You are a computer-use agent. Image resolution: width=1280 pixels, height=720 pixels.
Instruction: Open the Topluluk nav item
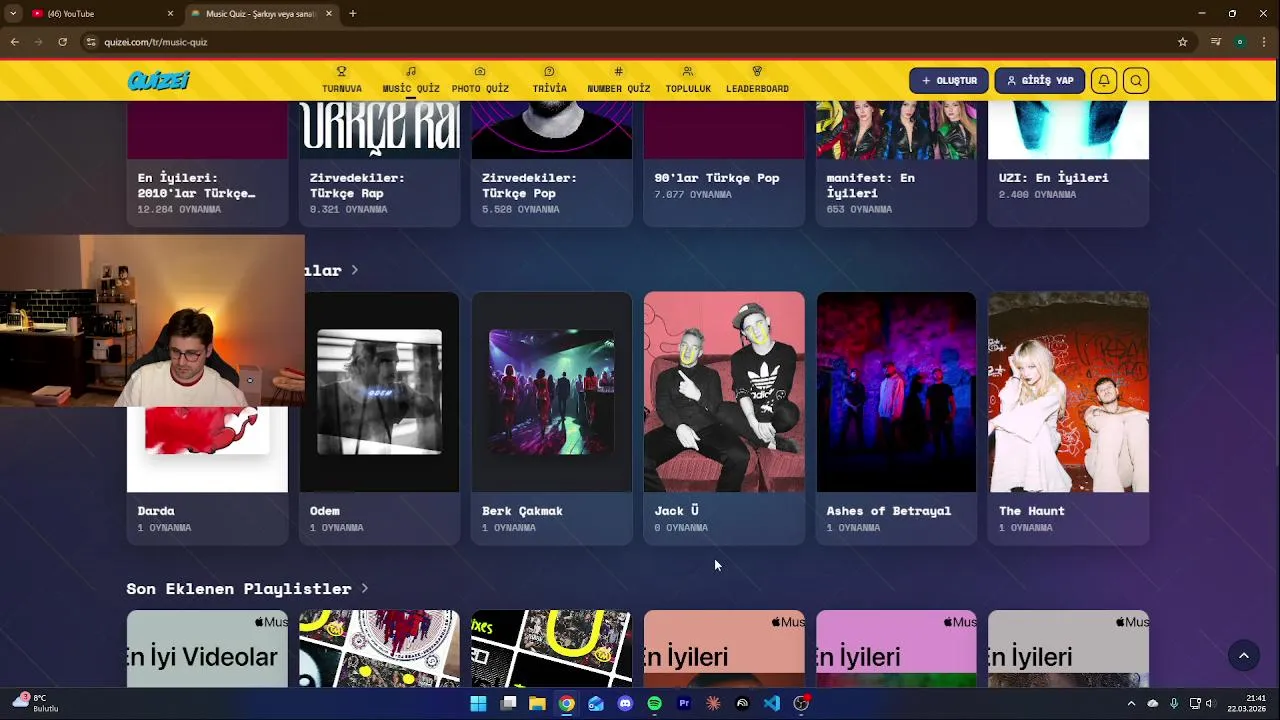[x=688, y=80]
